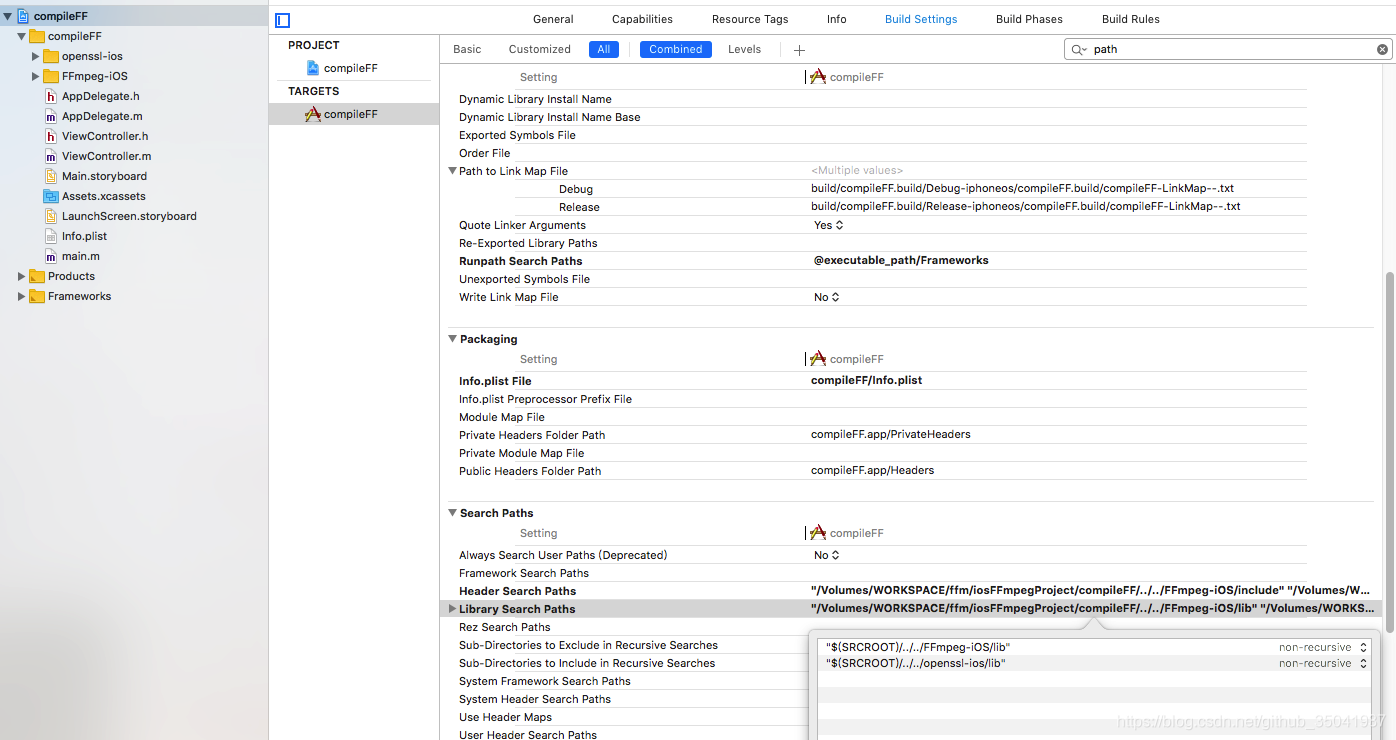Open the Quote Linker Arguments Yes dropdown
Image resolution: width=1396 pixels, height=740 pixels.
(x=828, y=225)
